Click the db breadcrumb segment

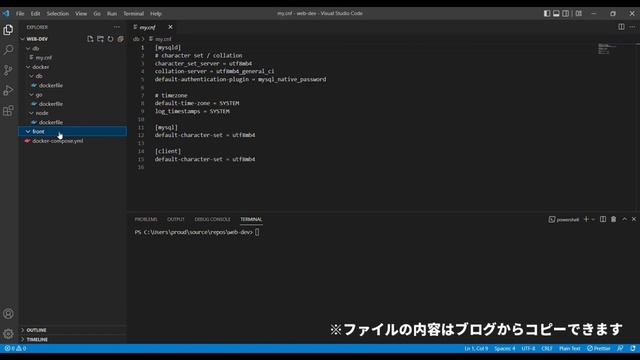pos(136,39)
